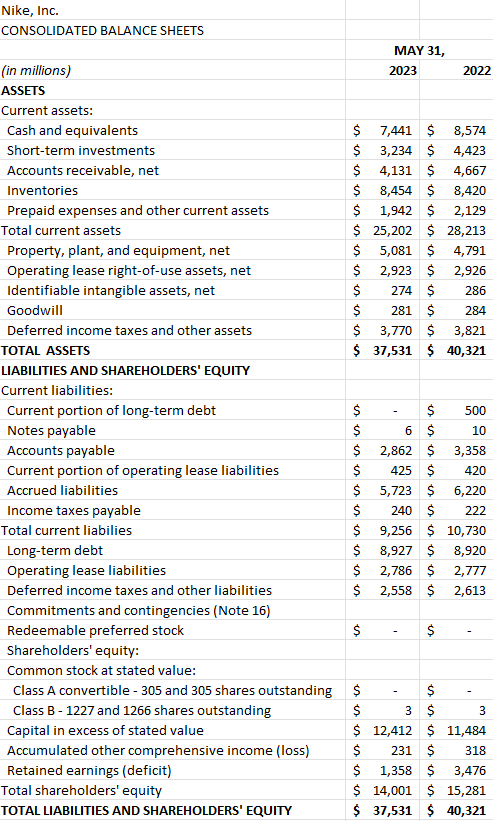This screenshot has width=493, height=821.
Task: Click the 'Operating lease liabilities' label
Action: 86,570
